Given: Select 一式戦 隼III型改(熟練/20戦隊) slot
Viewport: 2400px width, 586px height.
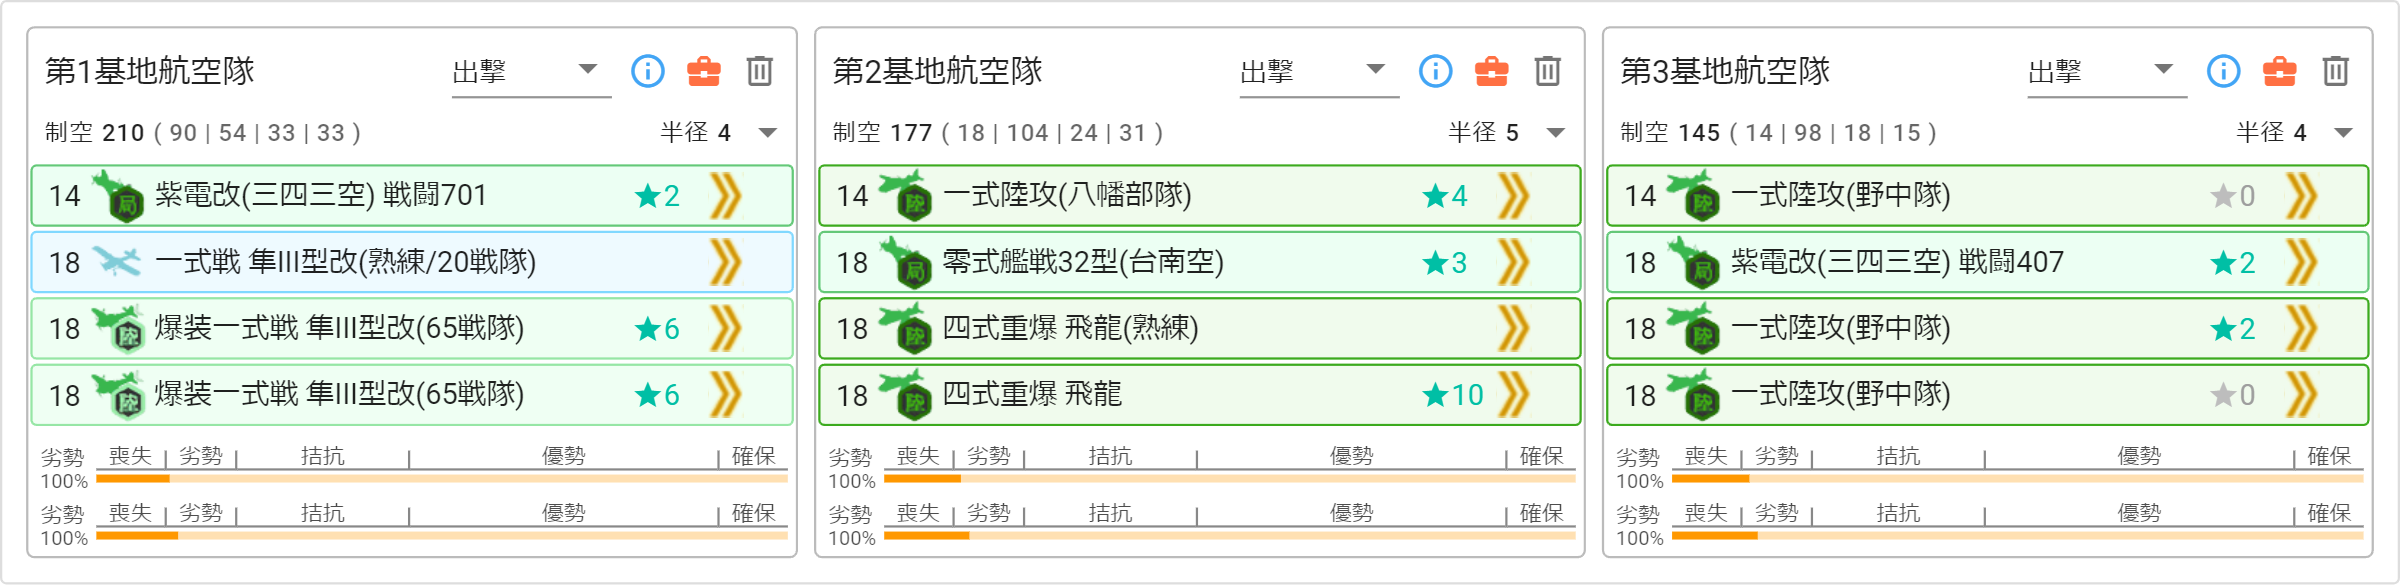Looking at the screenshot, I should (x=412, y=262).
